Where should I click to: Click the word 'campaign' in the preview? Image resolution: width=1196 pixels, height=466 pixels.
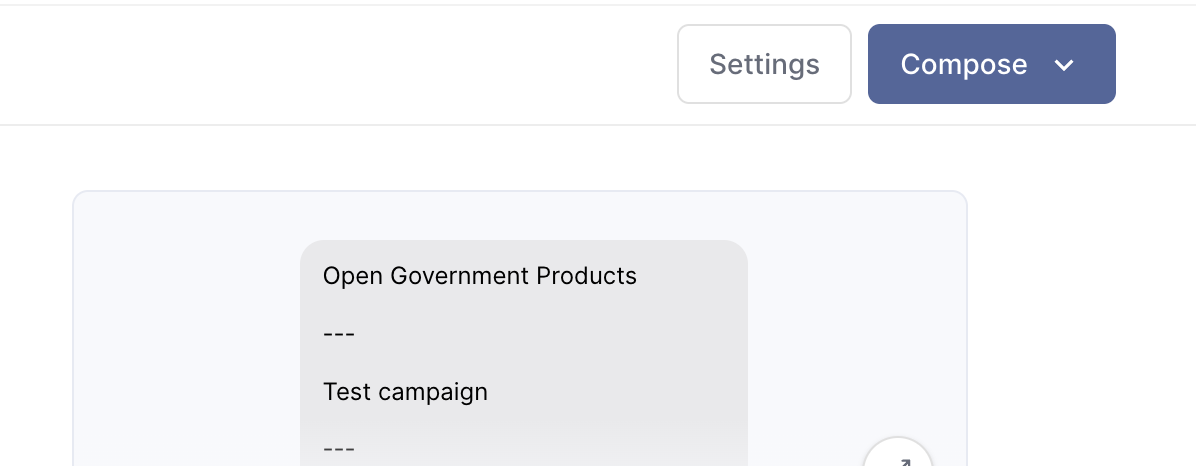[433, 392]
